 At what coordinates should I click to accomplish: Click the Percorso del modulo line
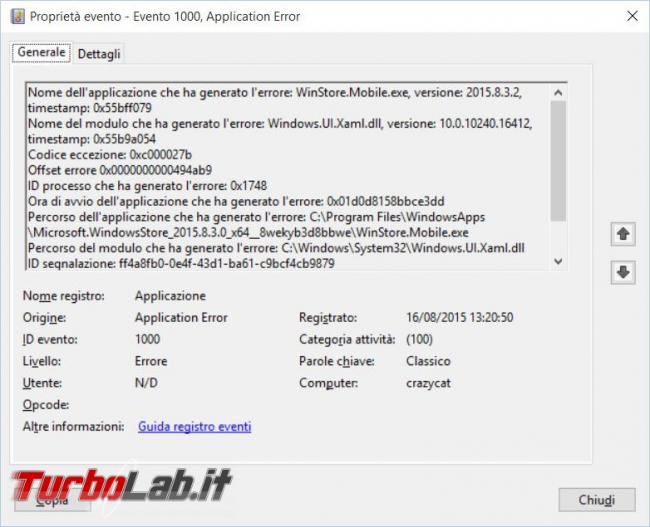276,248
